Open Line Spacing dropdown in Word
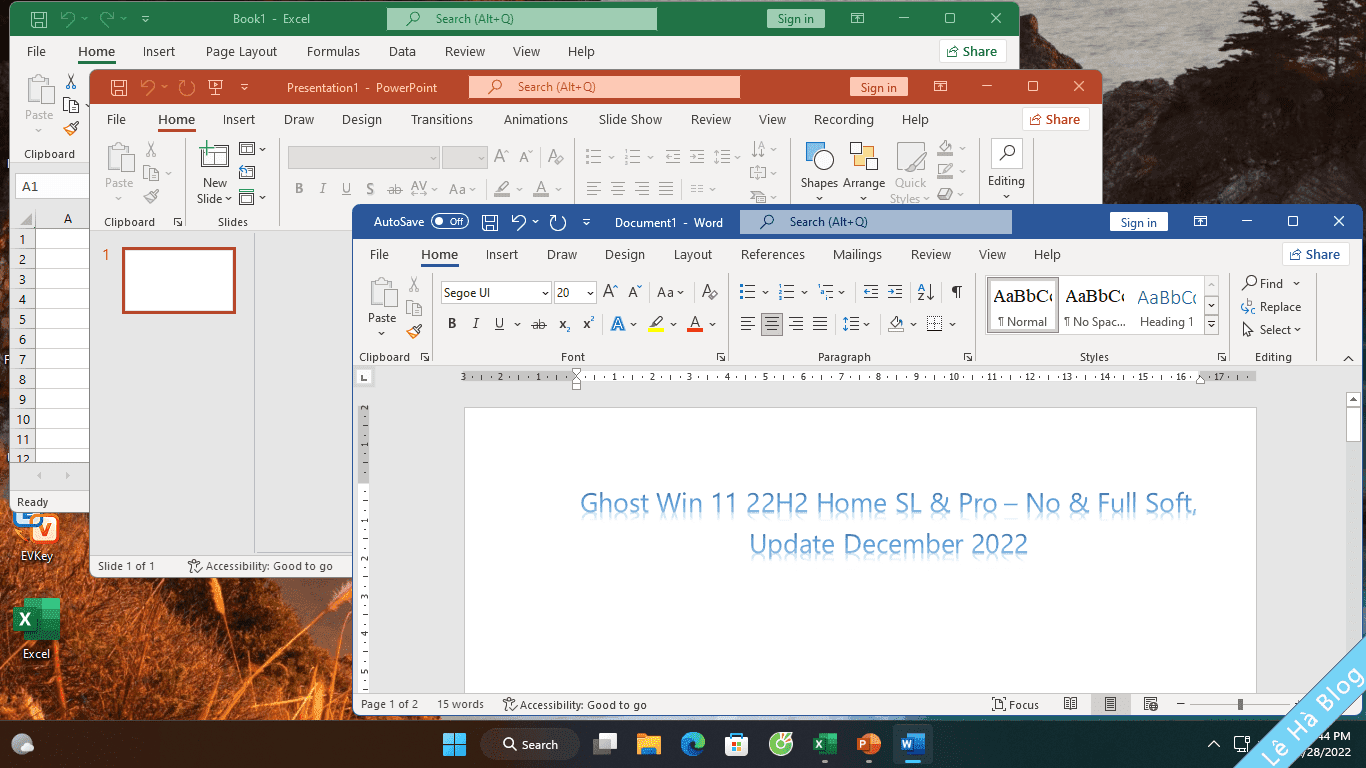Image resolution: width=1366 pixels, height=768 pixels. click(x=857, y=324)
